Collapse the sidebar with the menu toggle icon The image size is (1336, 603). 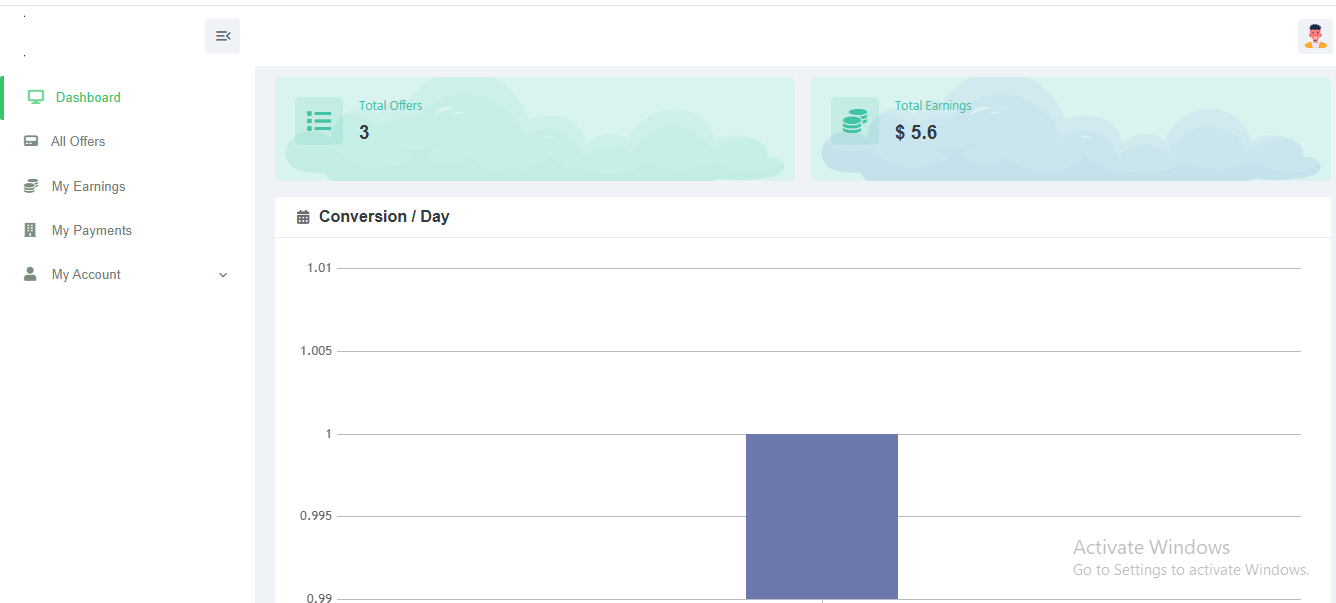coord(222,36)
